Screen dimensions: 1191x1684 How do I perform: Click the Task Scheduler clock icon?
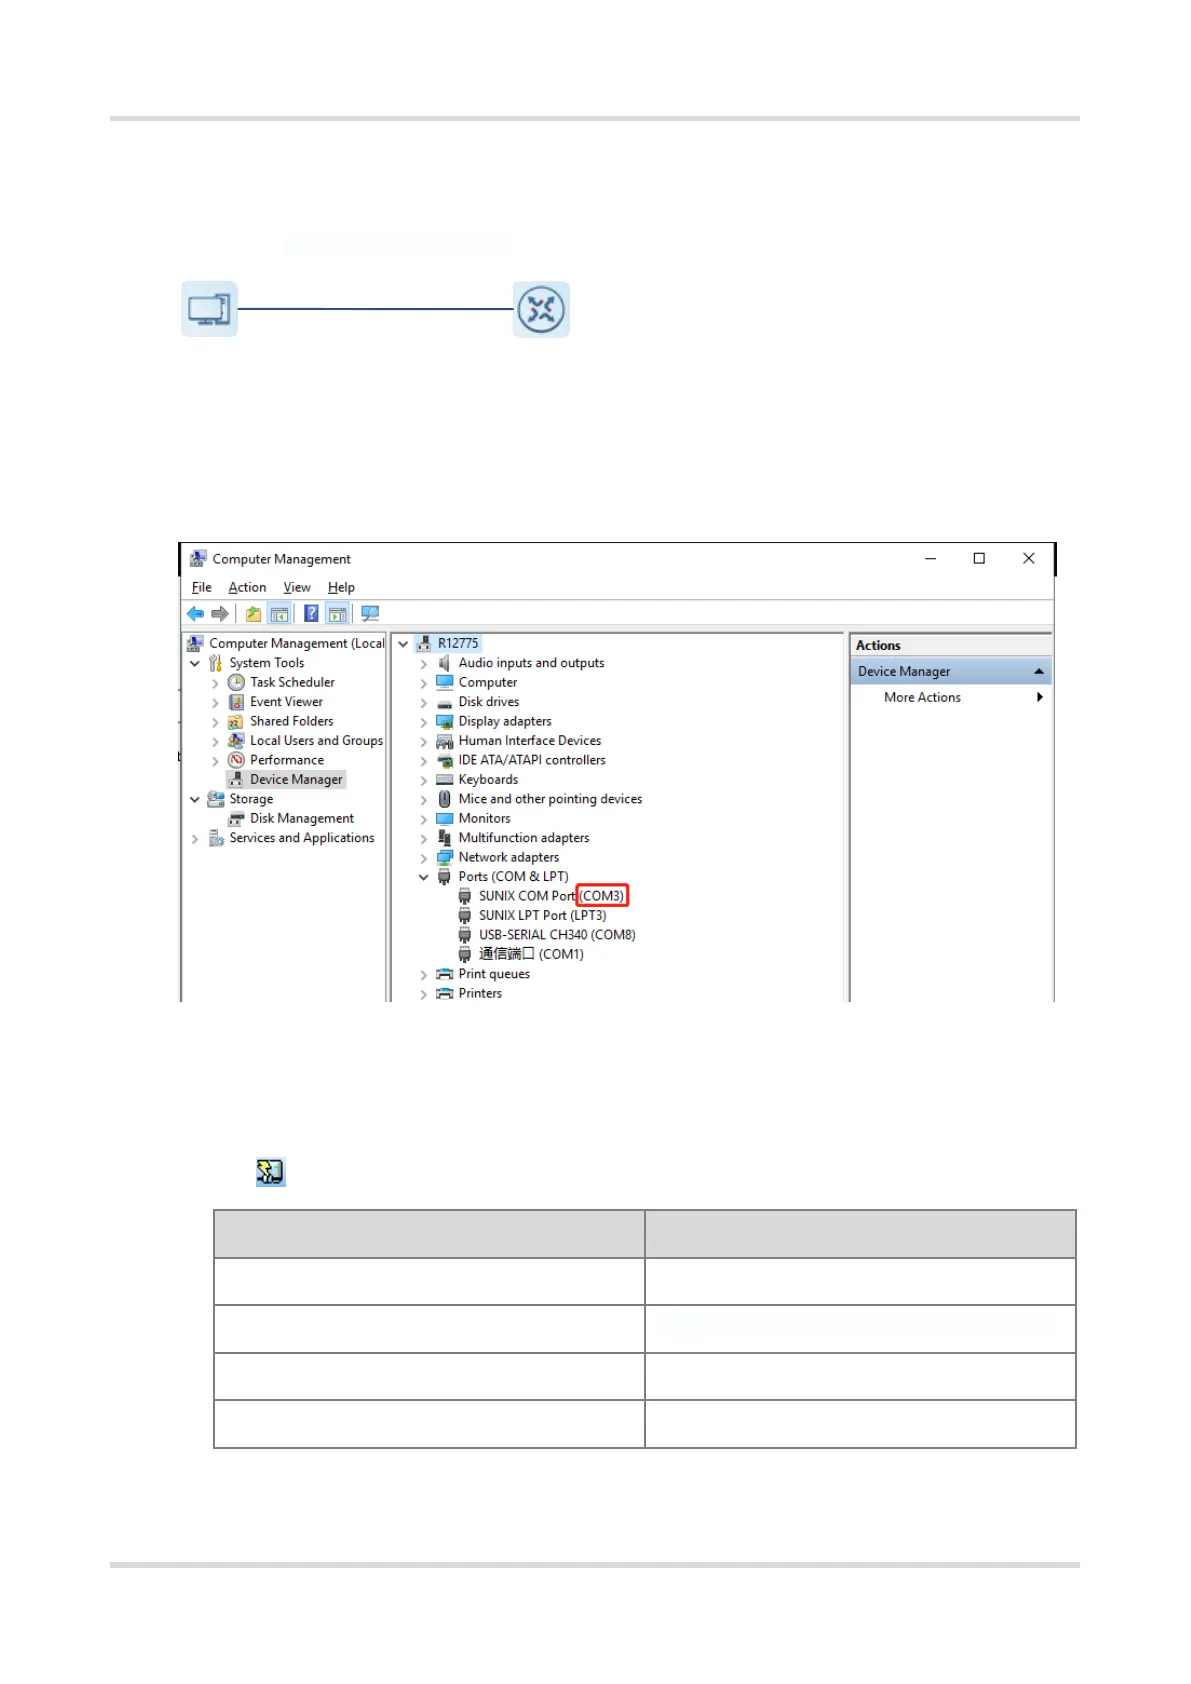236,682
